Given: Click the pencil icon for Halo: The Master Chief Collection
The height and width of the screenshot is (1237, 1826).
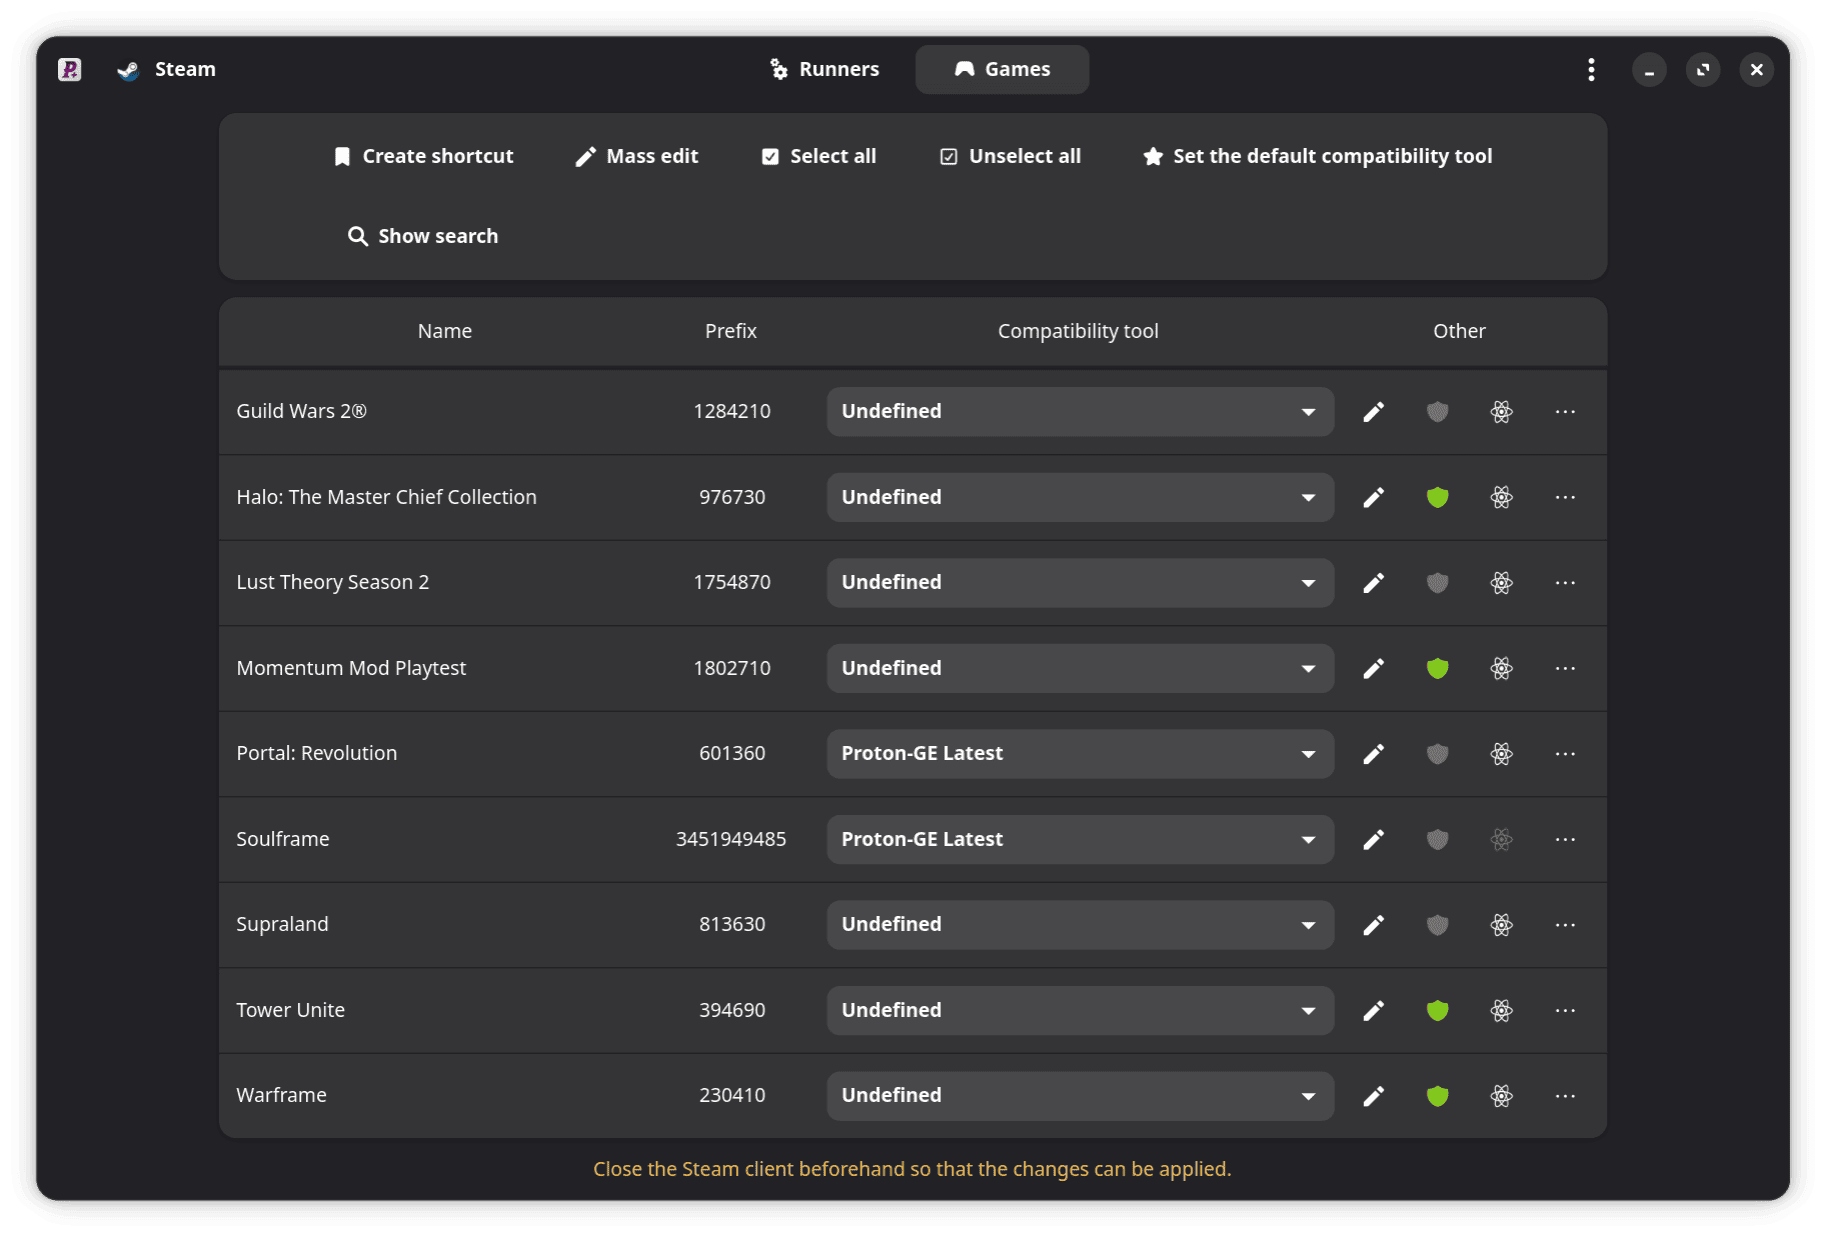Looking at the screenshot, I should [1373, 497].
